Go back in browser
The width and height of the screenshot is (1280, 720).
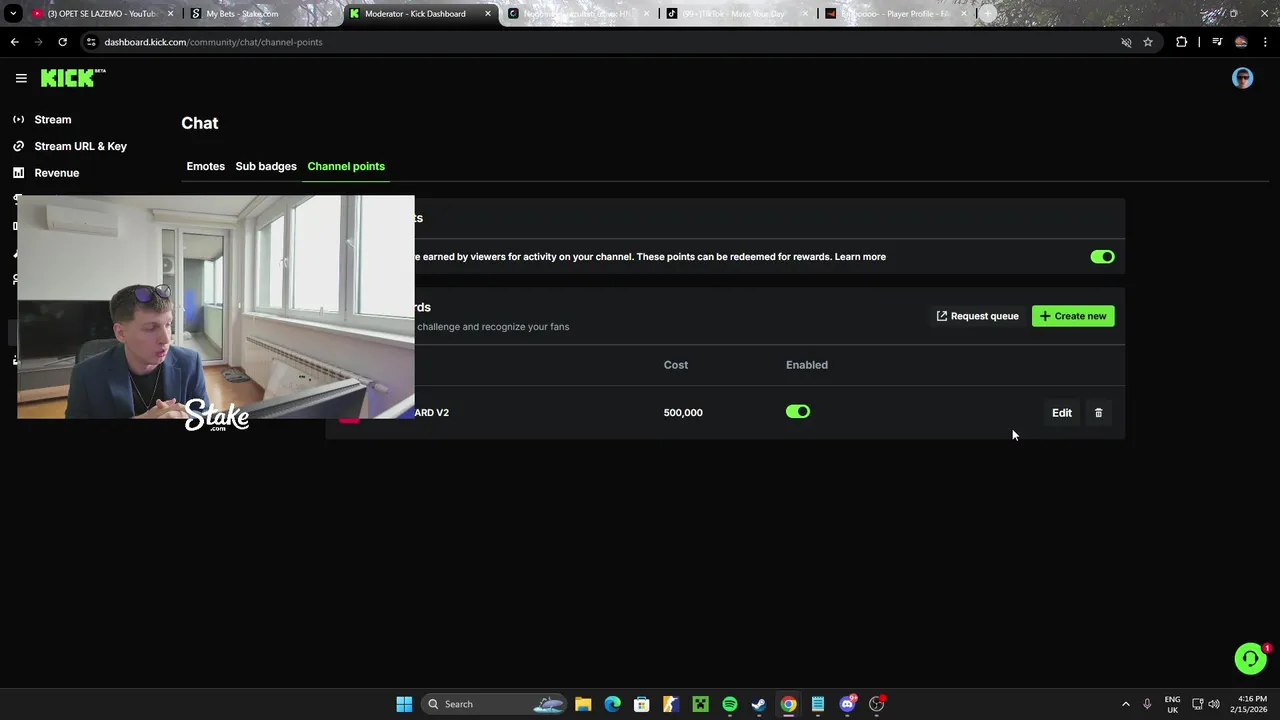14,42
